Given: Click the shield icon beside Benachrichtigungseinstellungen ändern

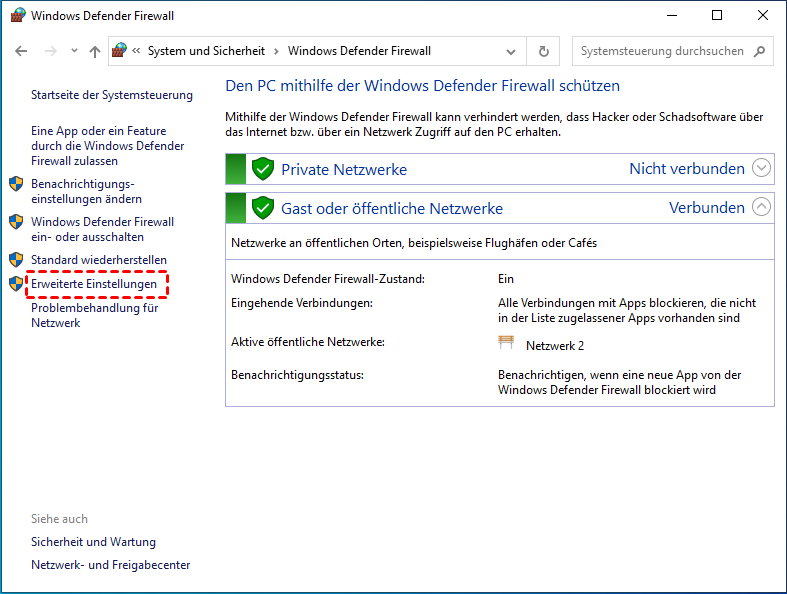Looking at the screenshot, I should tap(16, 184).
